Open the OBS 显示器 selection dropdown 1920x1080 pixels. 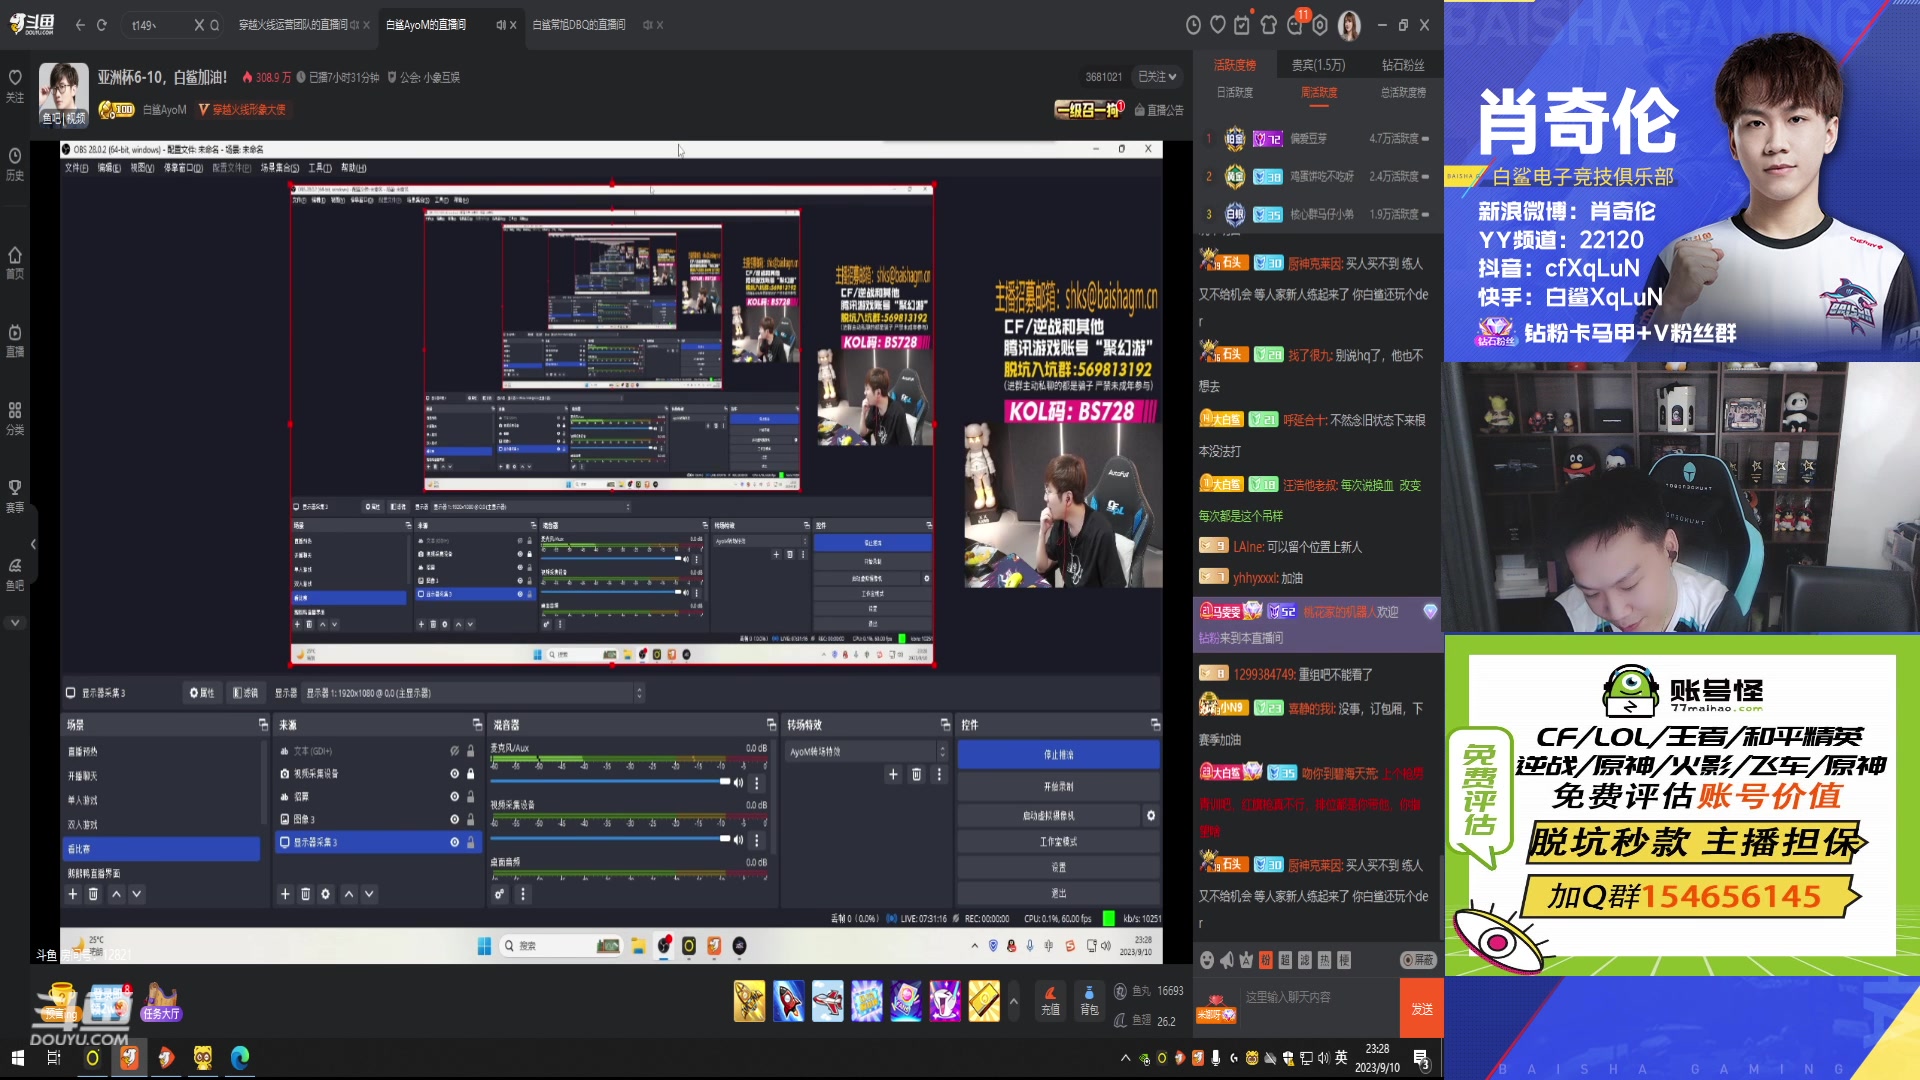(474, 693)
